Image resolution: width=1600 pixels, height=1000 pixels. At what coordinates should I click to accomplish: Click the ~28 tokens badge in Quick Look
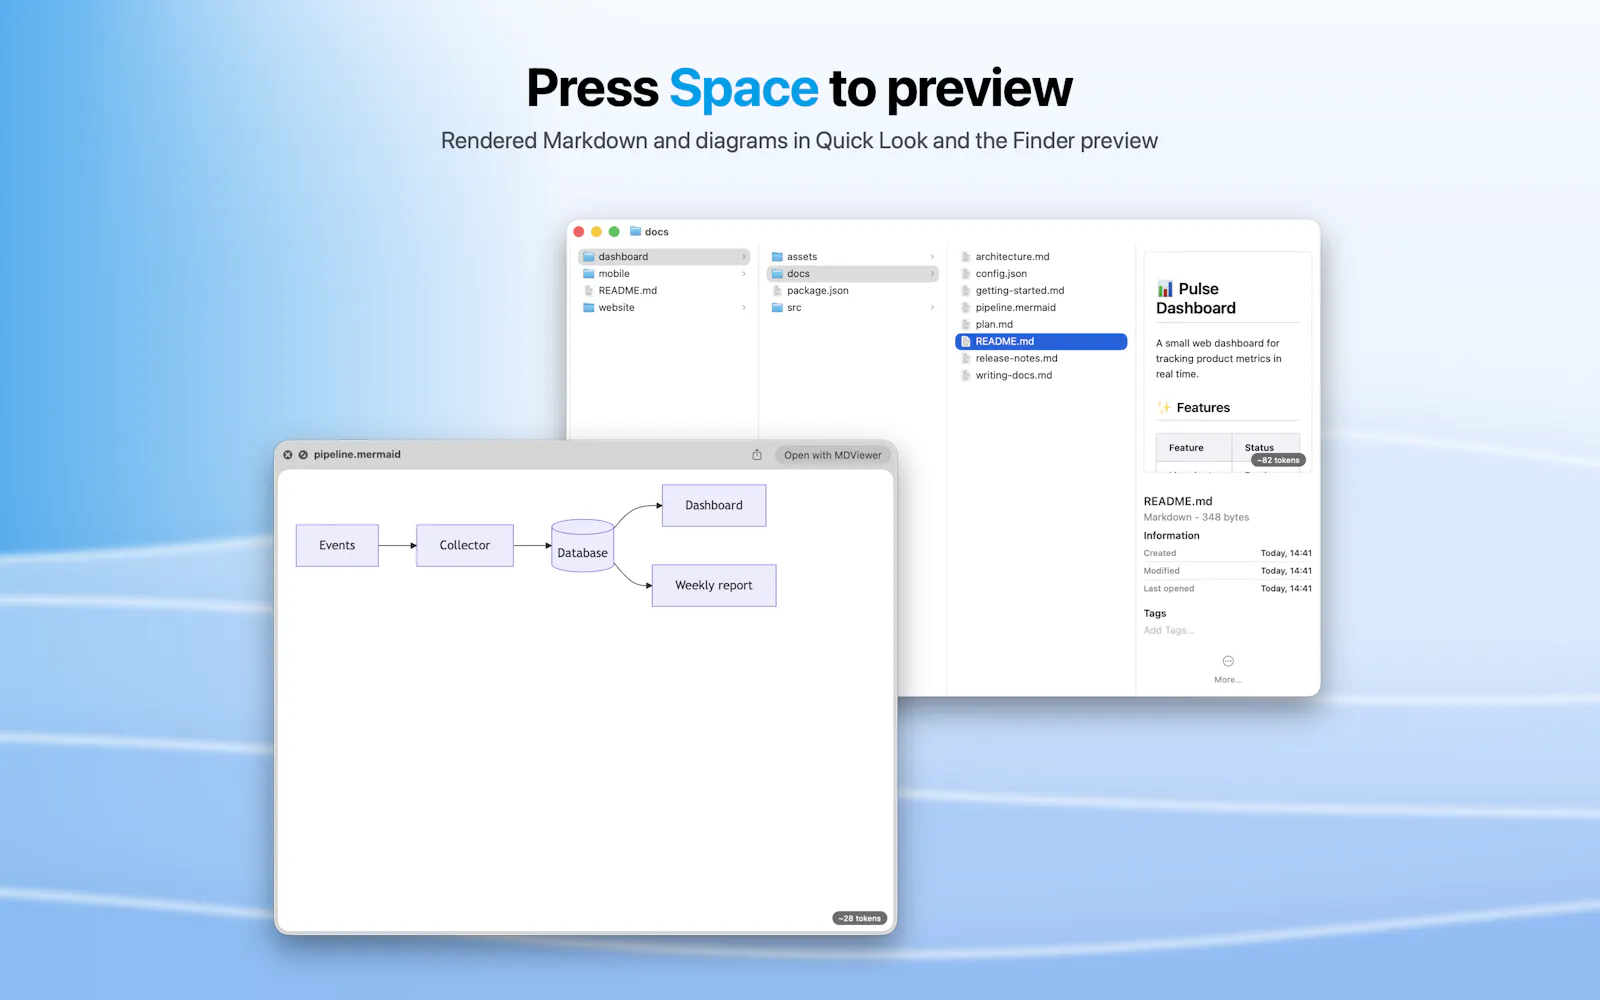[860, 918]
